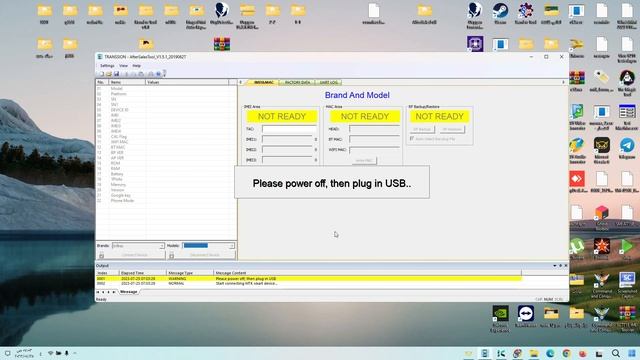Close the Output panel
The image size is (640, 360).
tap(566, 266)
